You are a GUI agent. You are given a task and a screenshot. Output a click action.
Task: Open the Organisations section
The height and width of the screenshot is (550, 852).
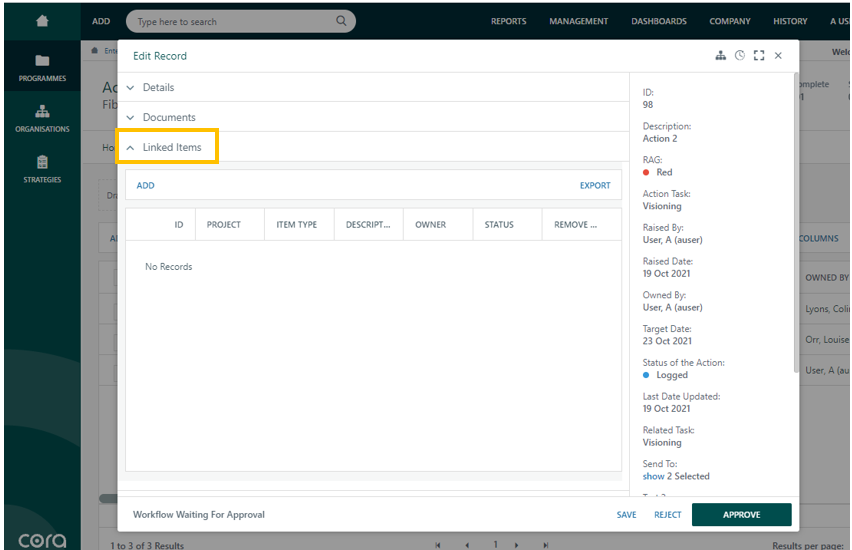(42, 119)
